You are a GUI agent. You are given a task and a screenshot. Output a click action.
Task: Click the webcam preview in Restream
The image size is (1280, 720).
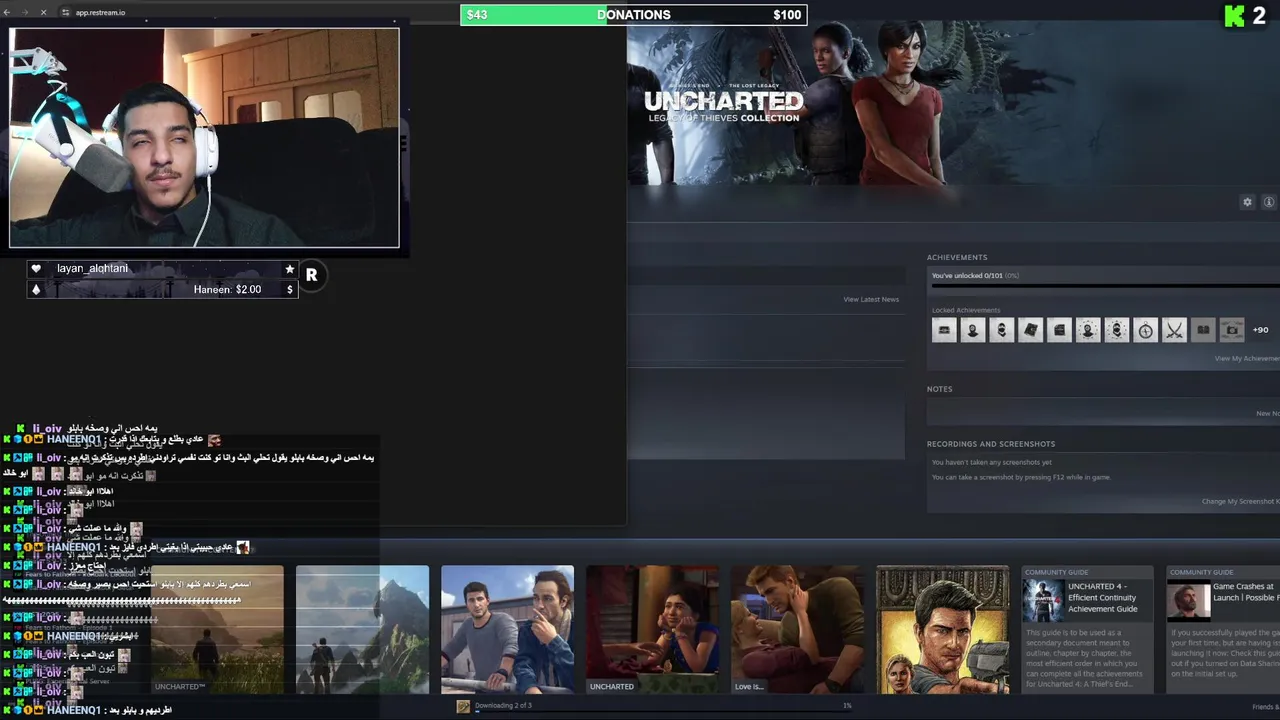(204, 137)
